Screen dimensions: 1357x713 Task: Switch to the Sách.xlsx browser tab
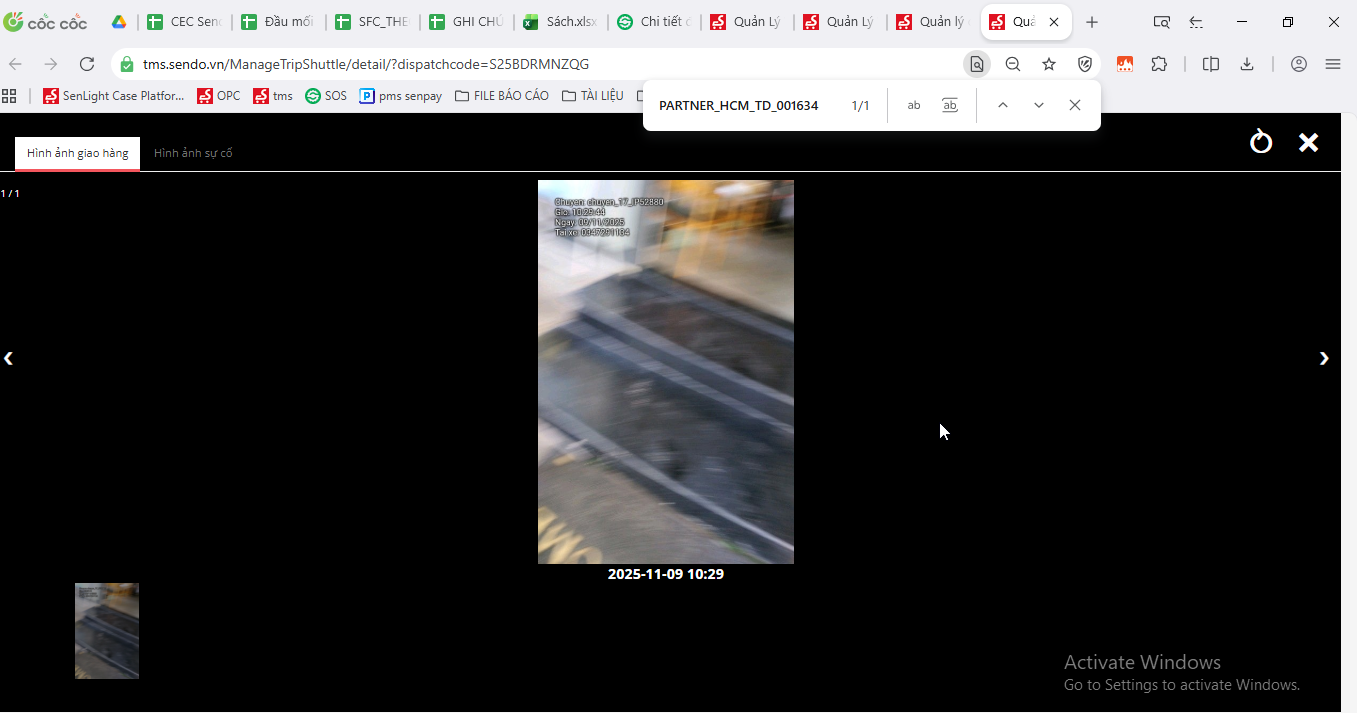(x=560, y=22)
